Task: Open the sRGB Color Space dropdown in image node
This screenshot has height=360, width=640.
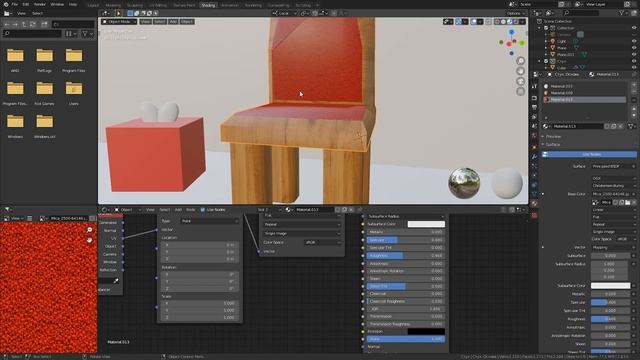Action: [322, 242]
